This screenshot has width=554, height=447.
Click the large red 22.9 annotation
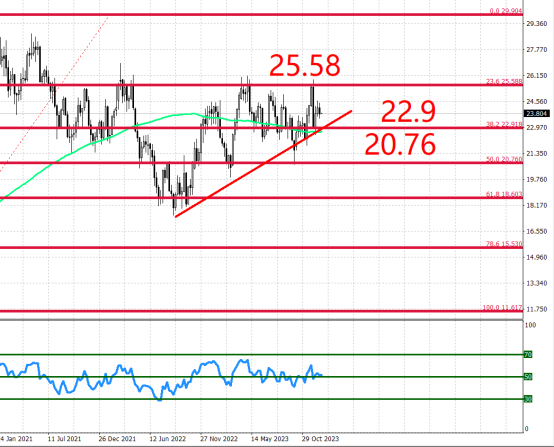point(408,112)
